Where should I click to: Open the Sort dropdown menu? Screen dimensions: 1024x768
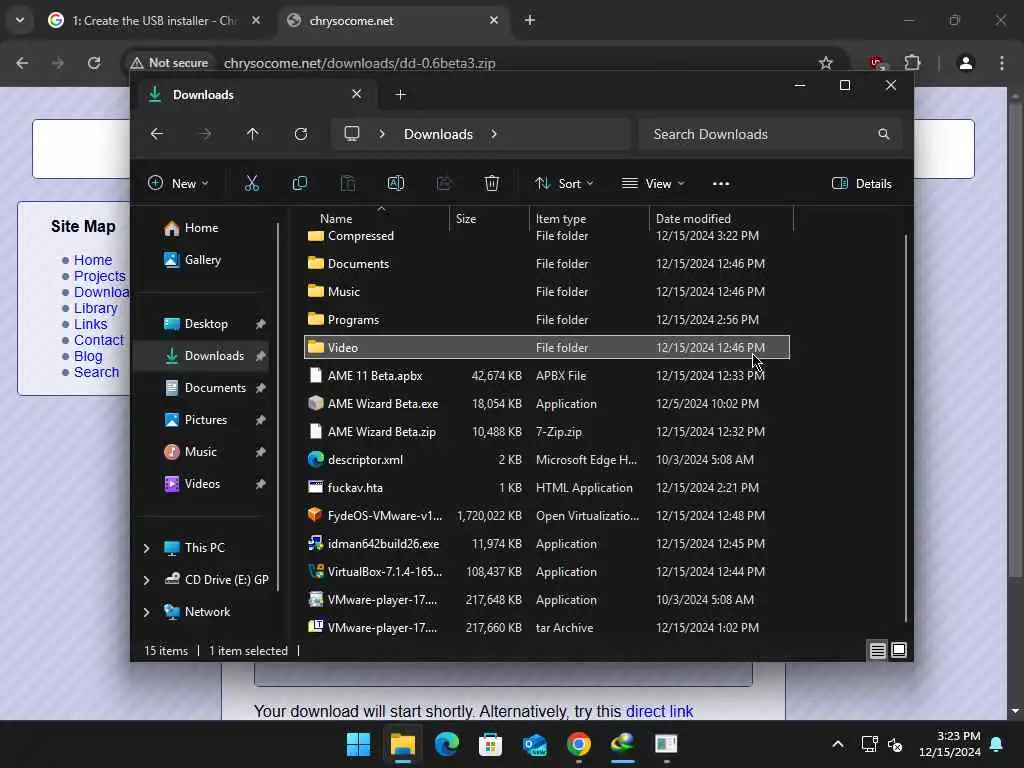click(564, 184)
